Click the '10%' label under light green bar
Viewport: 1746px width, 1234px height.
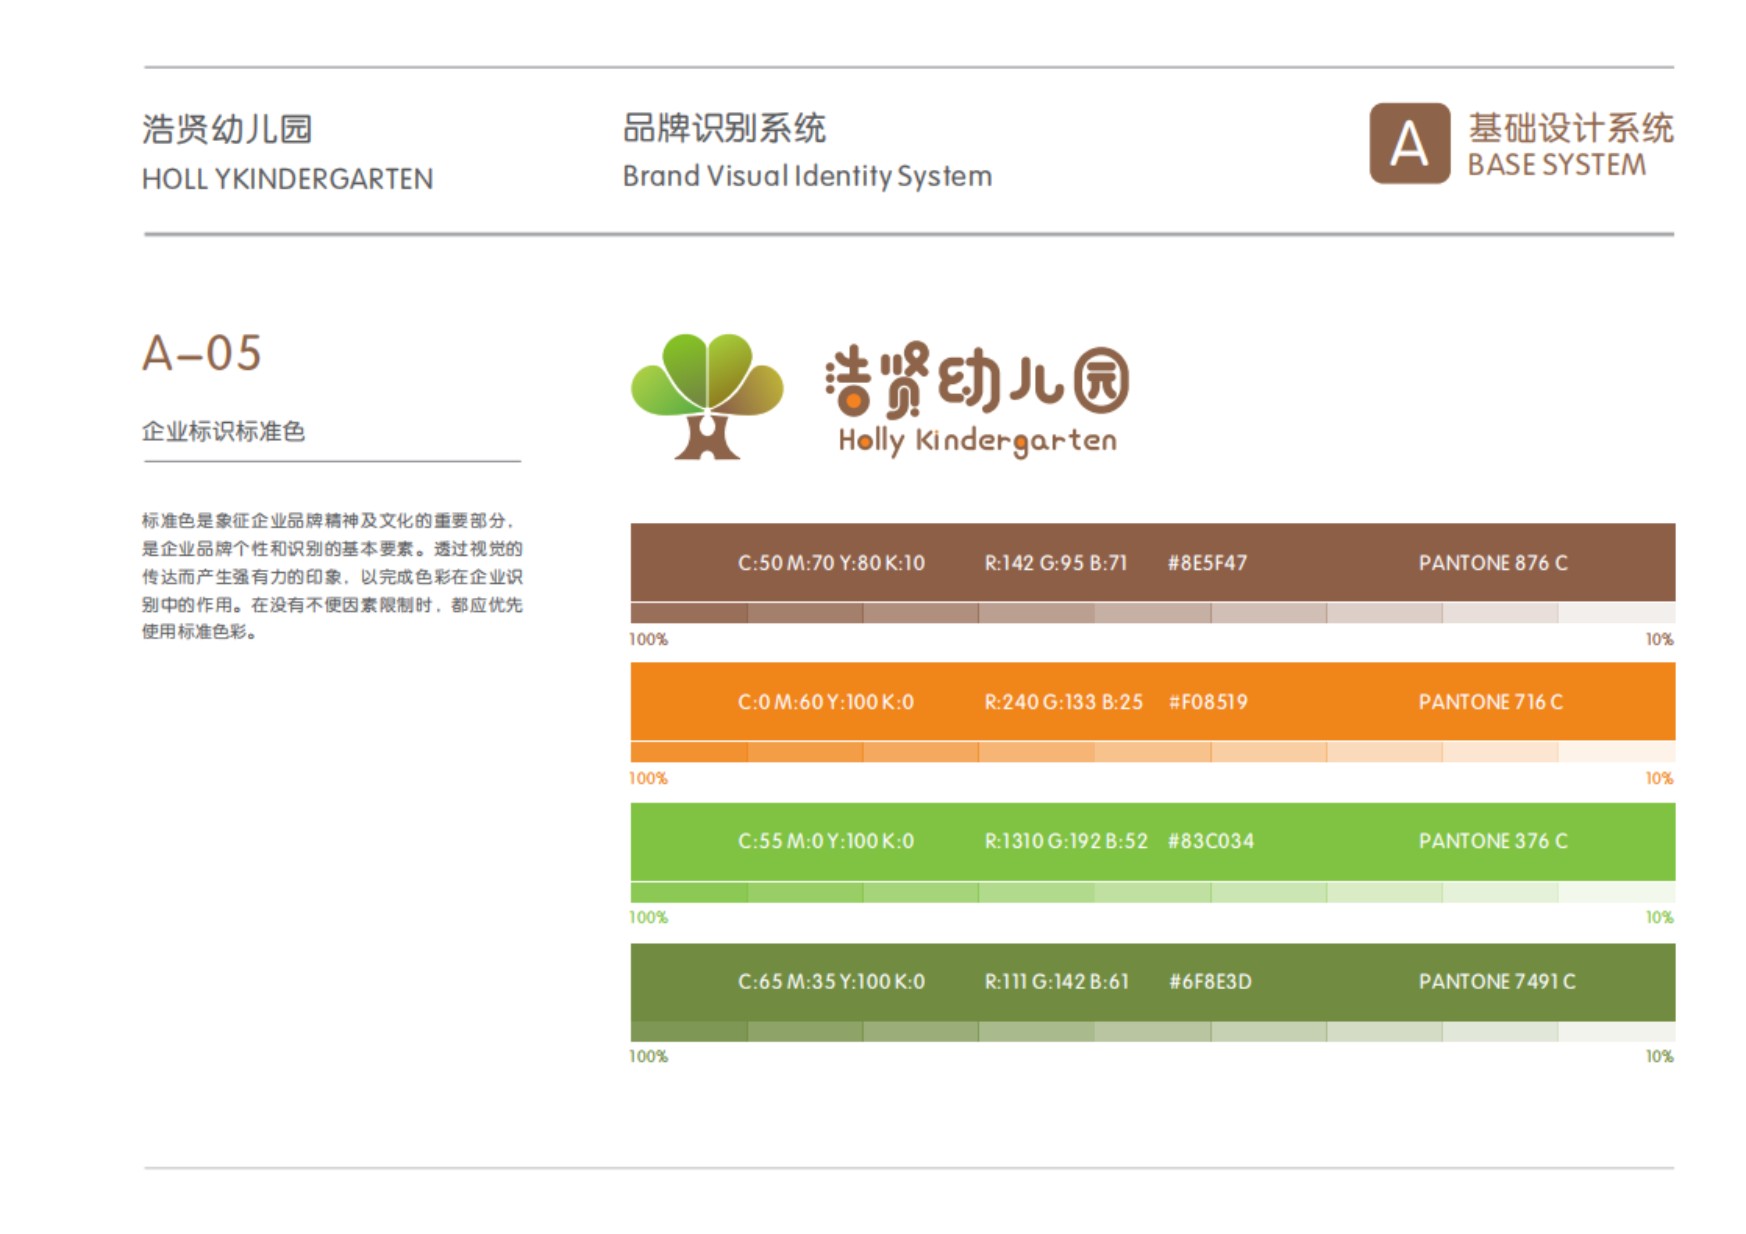pyautogui.click(x=1660, y=917)
